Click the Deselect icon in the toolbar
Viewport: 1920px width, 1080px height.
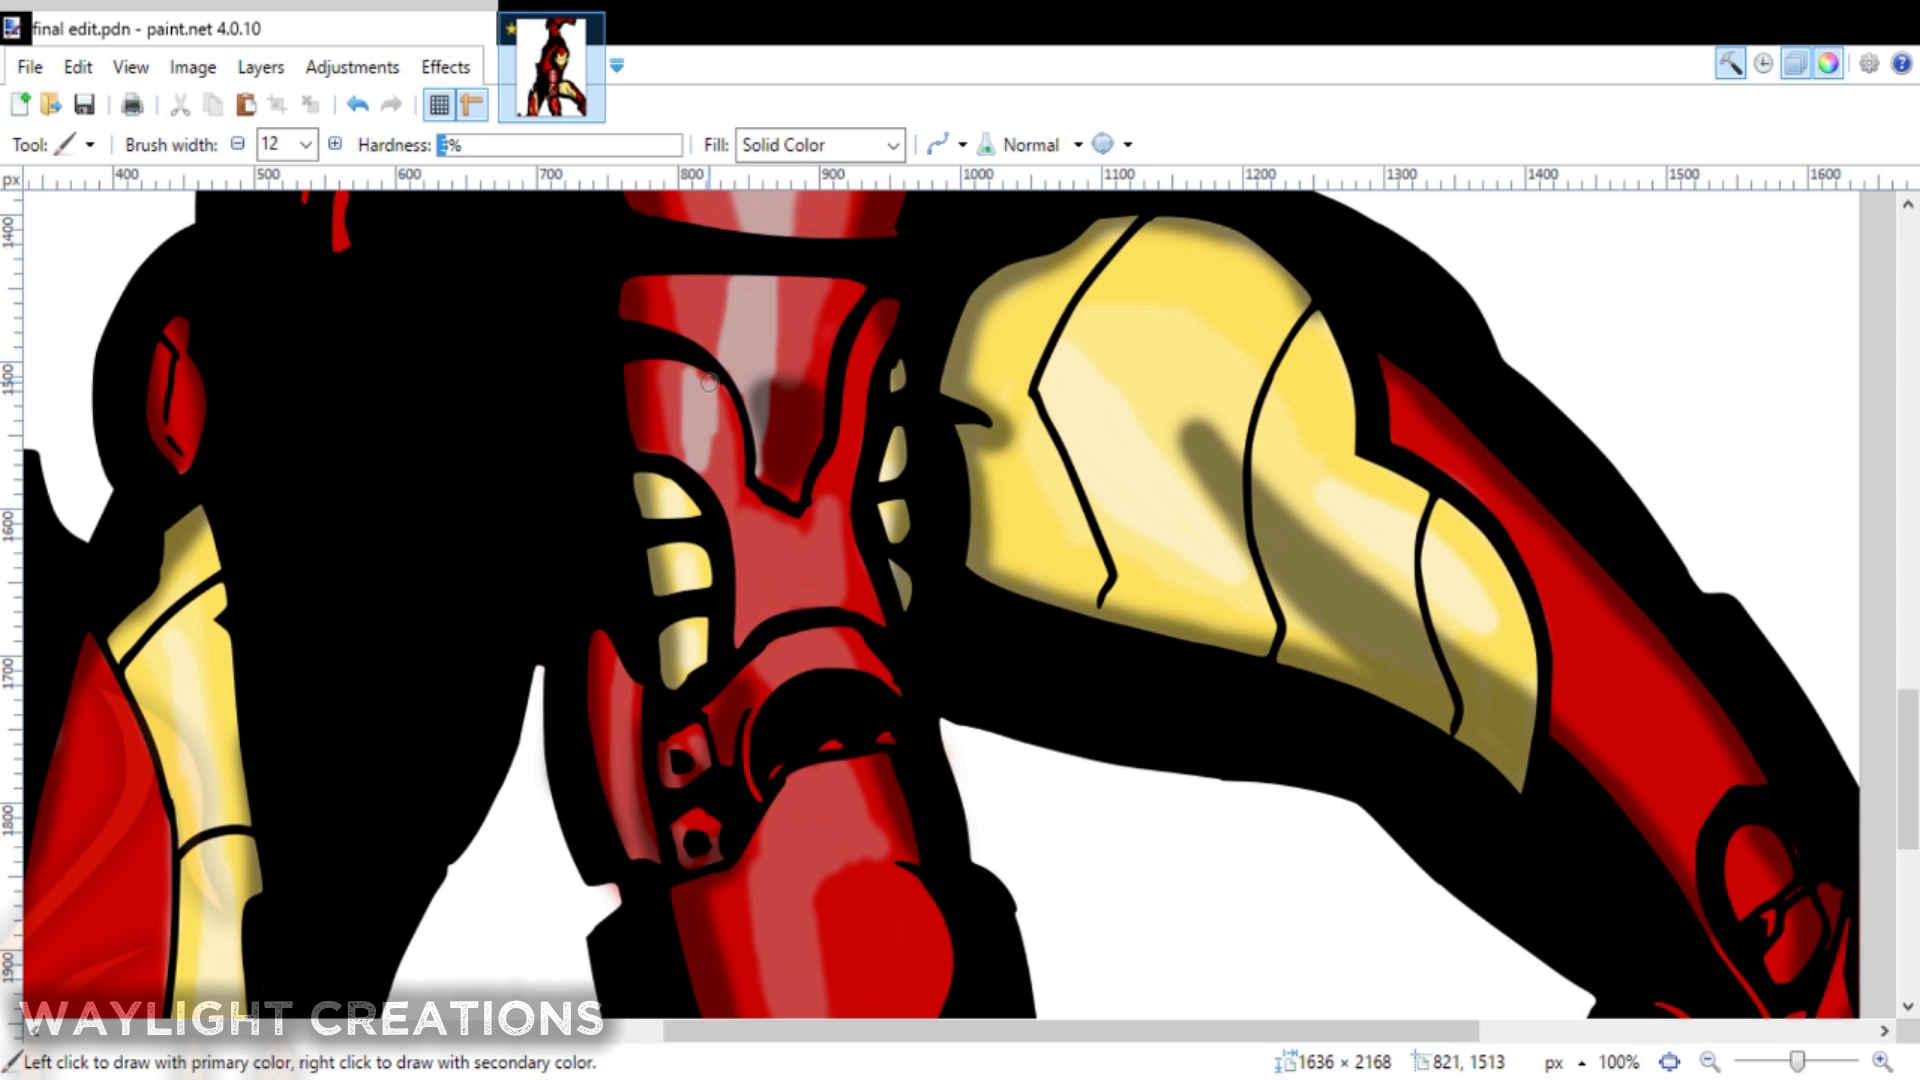pos(311,104)
